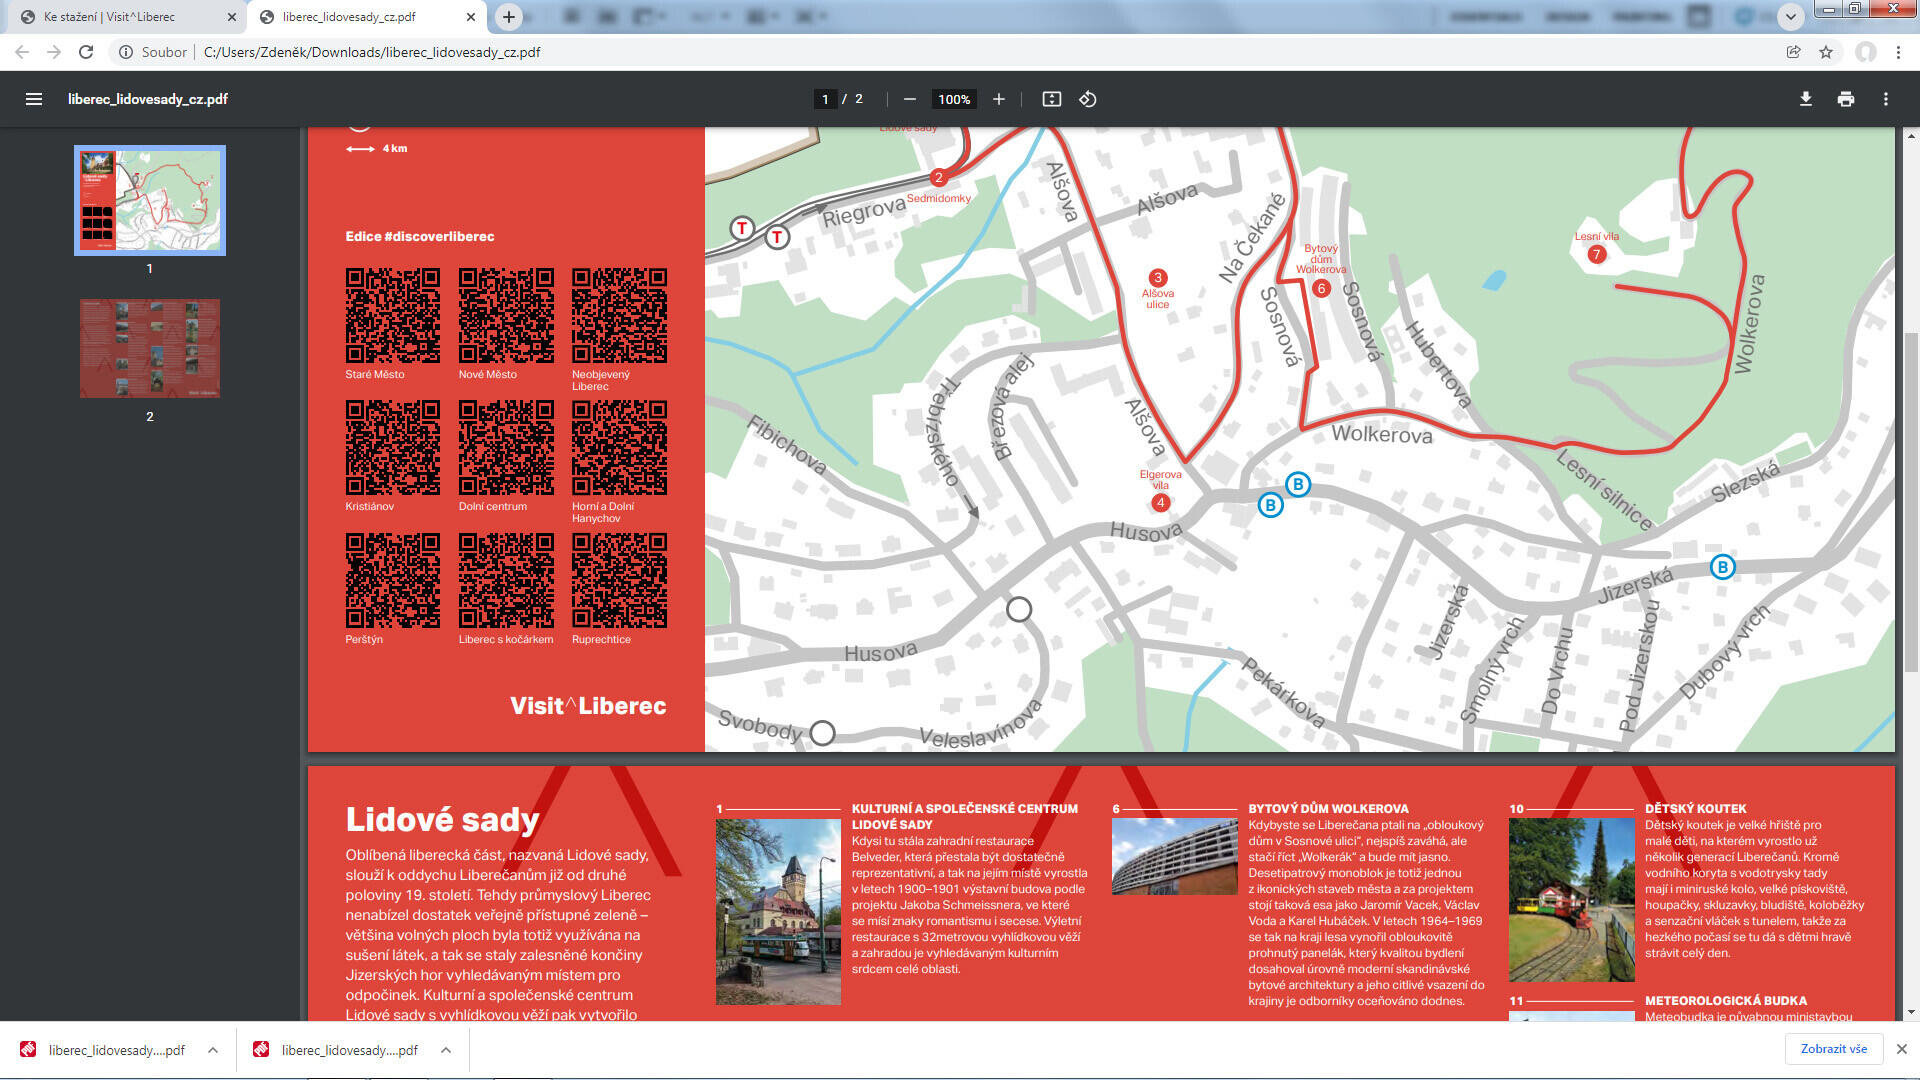Close the Ke stažení Visit Liberec tab

click(231, 17)
